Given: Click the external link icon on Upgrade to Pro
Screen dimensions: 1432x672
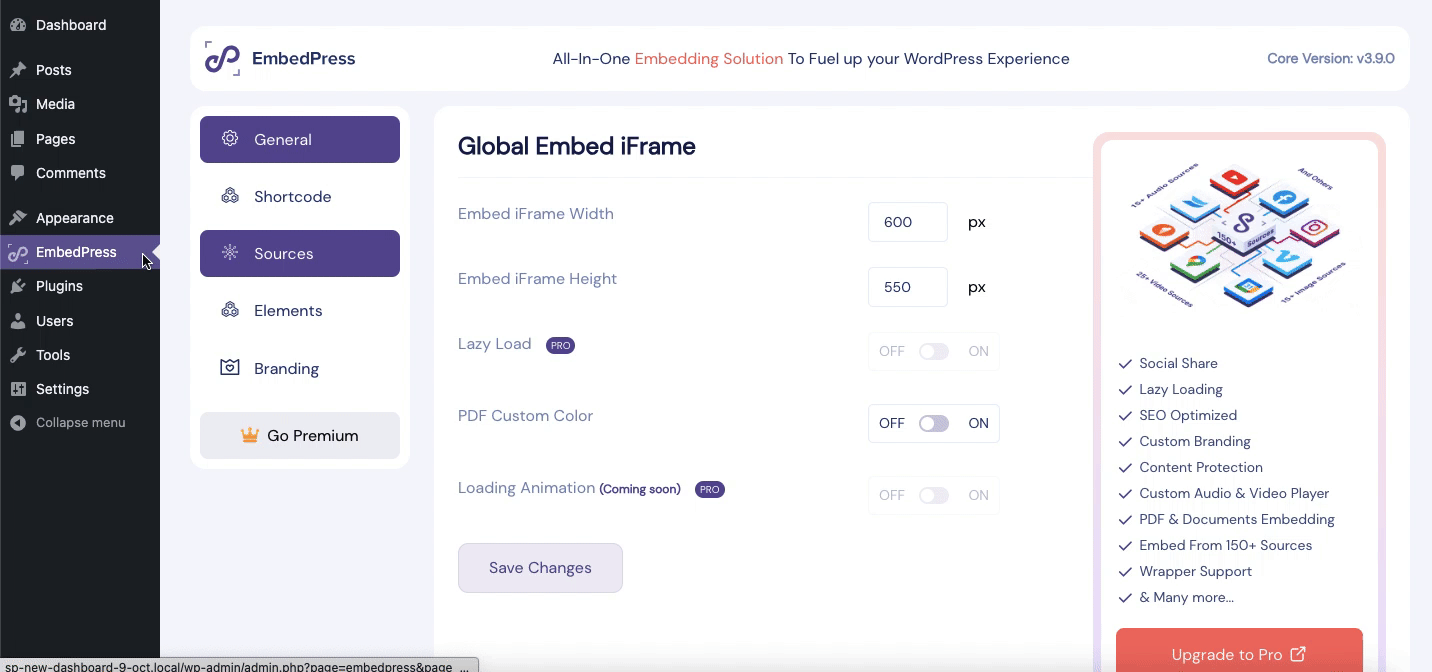Looking at the screenshot, I should (x=1298, y=654).
